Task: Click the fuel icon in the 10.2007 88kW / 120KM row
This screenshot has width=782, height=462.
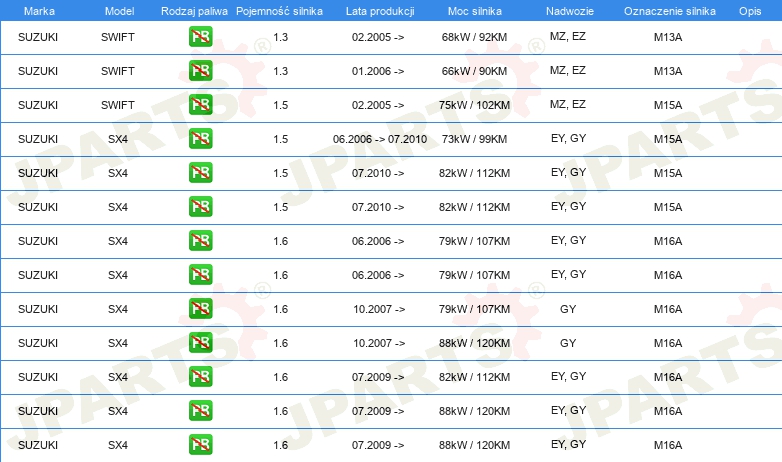Action: point(200,343)
